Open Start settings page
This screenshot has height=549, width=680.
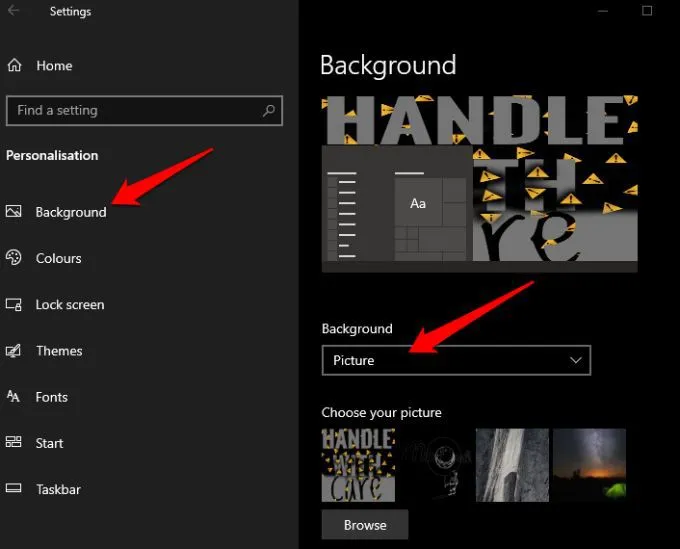[x=49, y=443]
